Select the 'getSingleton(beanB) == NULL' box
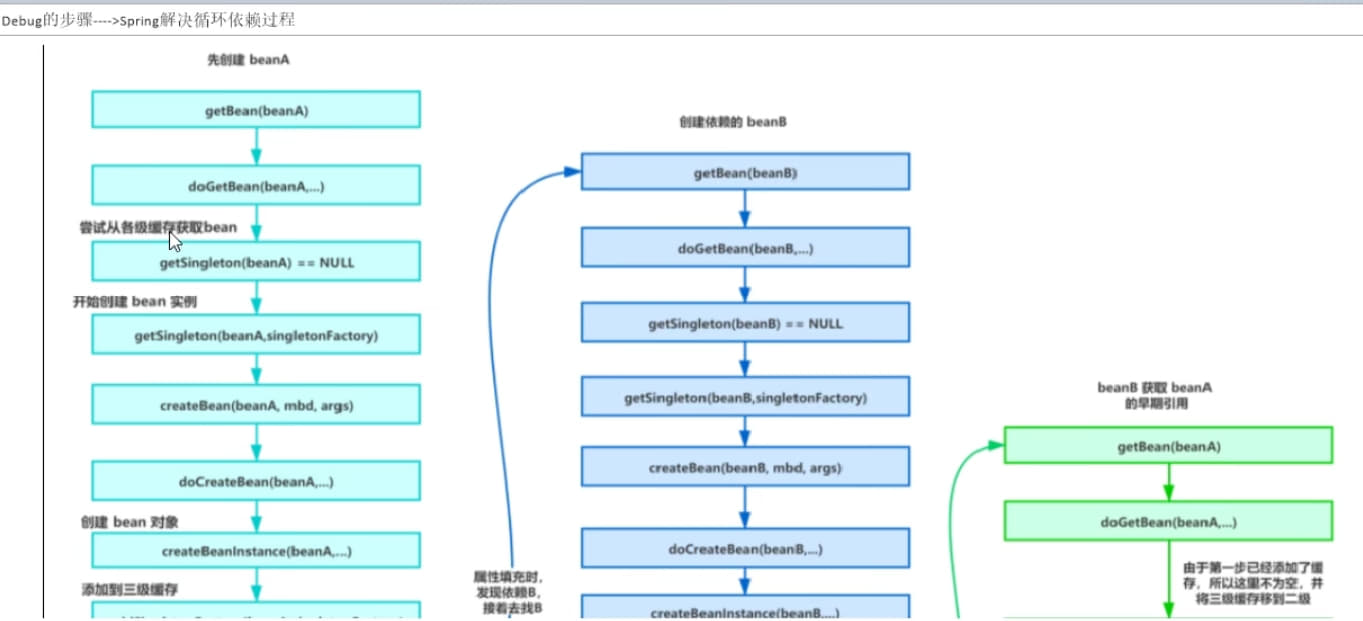 (745, 323)
